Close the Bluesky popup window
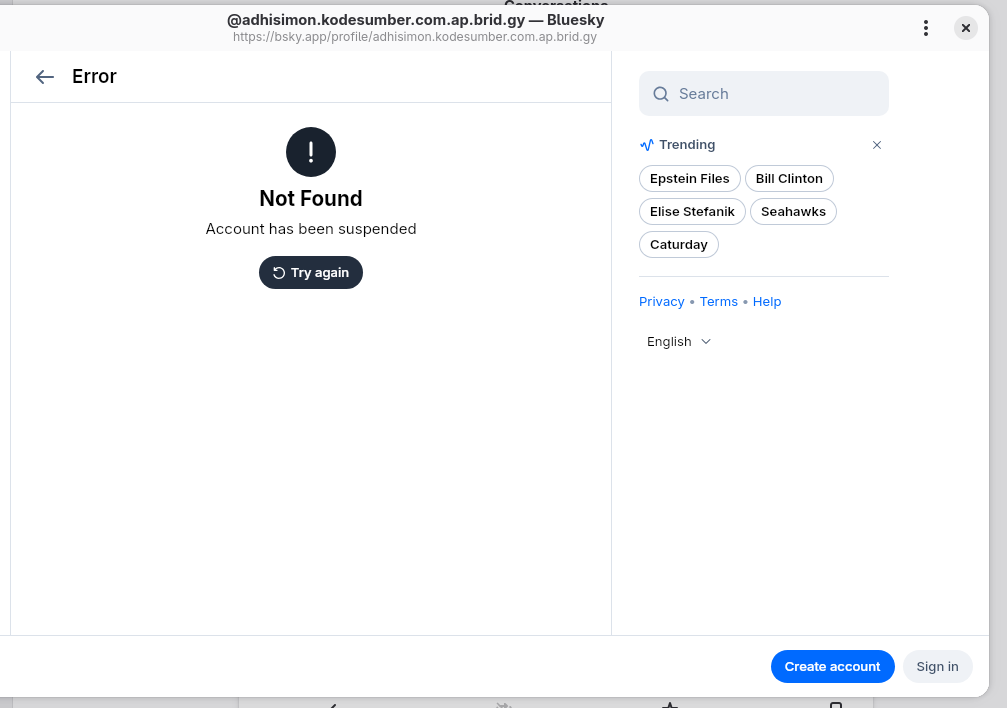 coord(965,28)
